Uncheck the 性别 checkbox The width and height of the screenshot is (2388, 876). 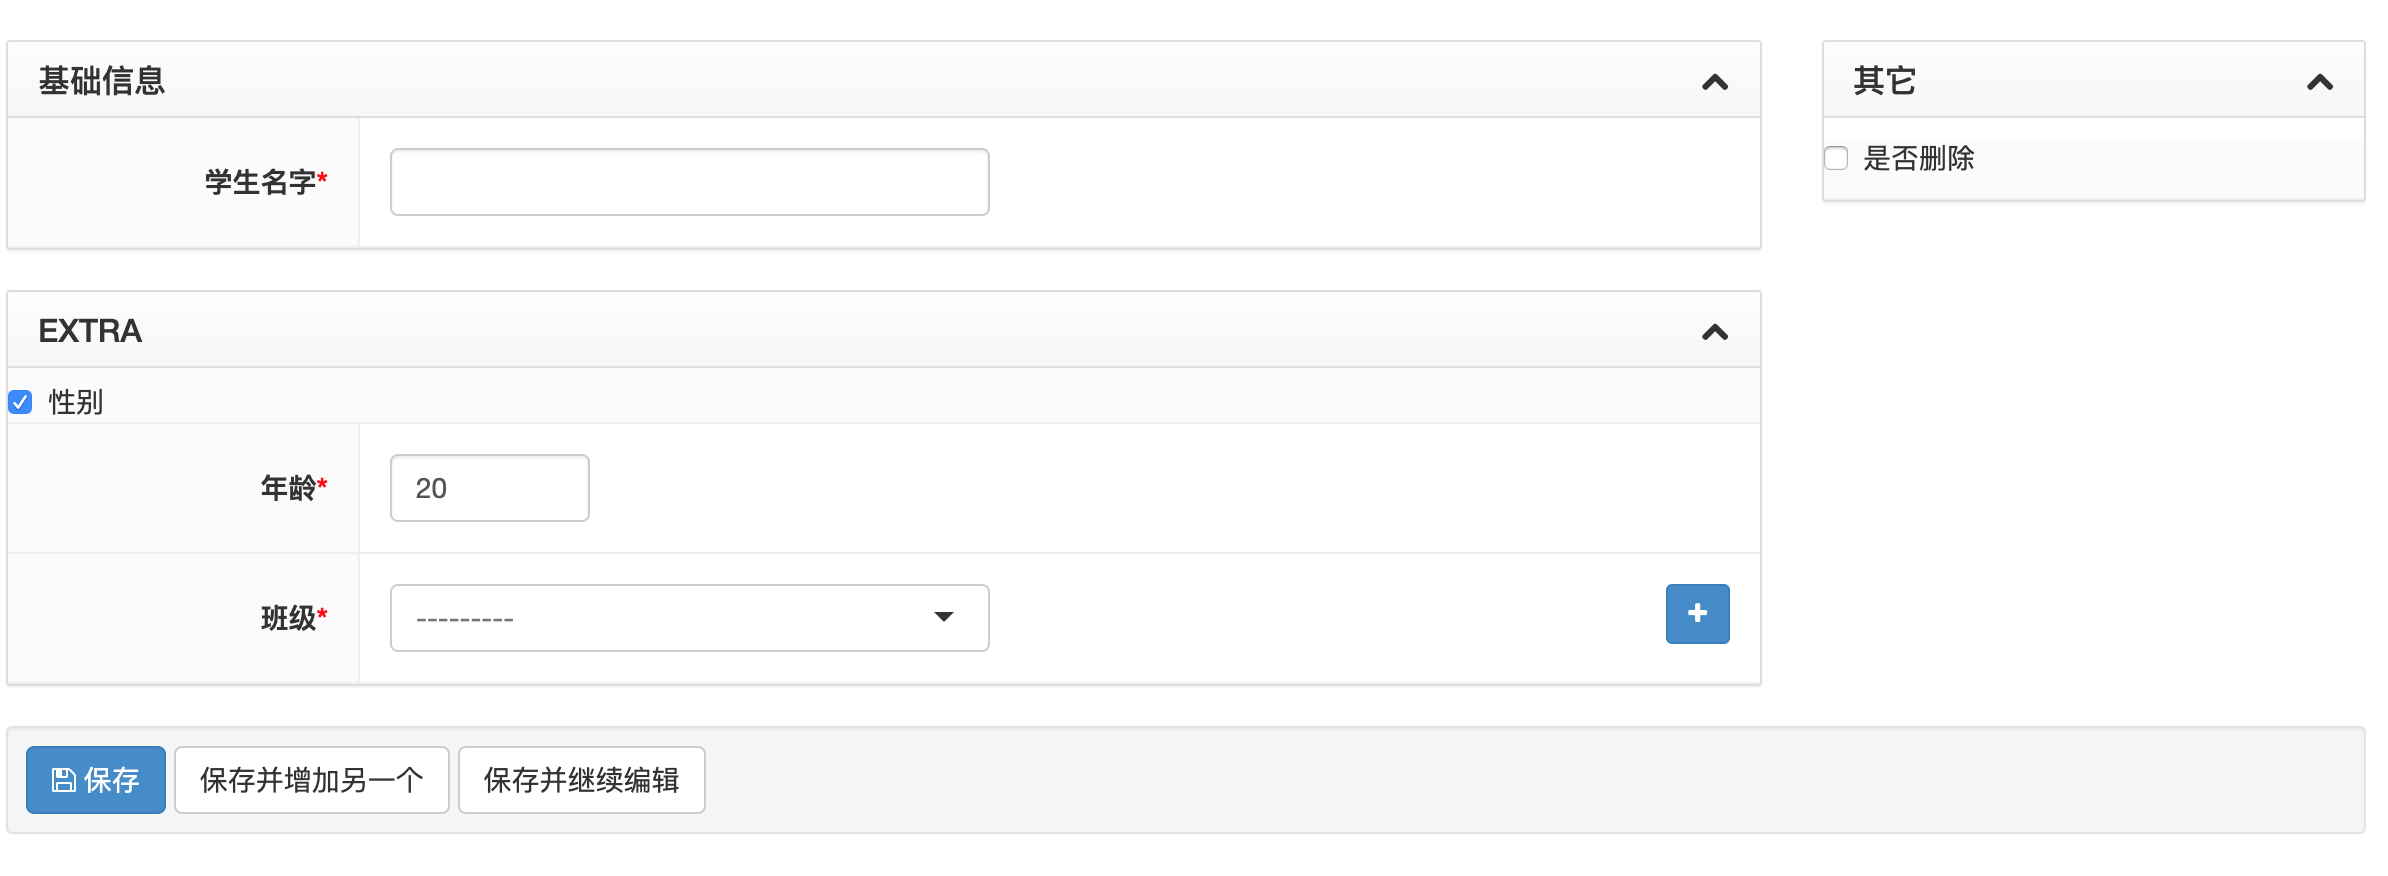[x=21, y=402]
